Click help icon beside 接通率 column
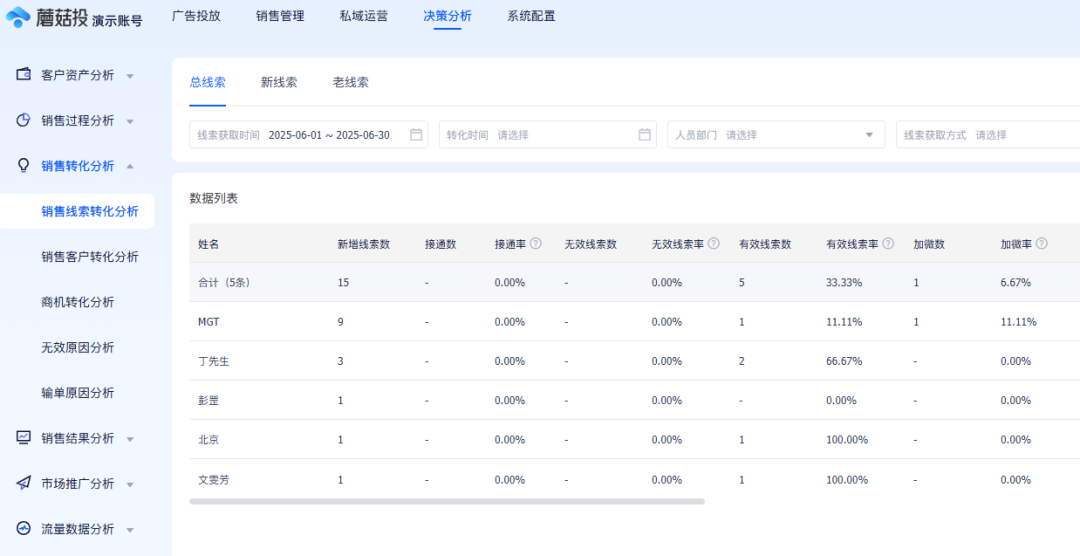The width and height of the screenshot is (1080, 556). tap(536, 243)
